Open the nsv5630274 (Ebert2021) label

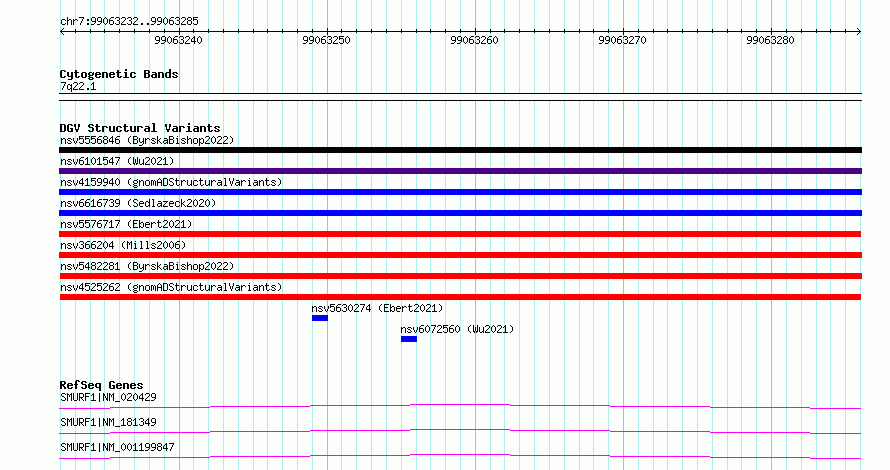coord(377,308)
